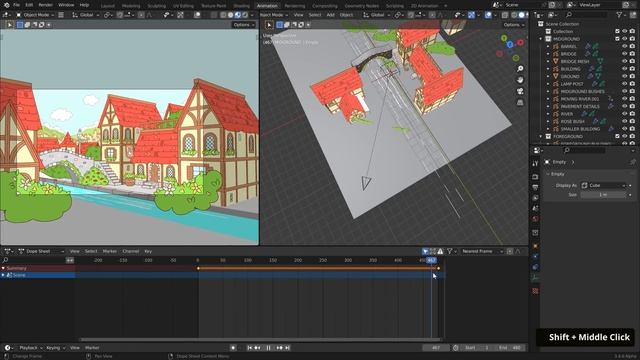Viewport: 640px width, 360px height.
Task: Expand the Scene channel row
Action: (3, 276)
